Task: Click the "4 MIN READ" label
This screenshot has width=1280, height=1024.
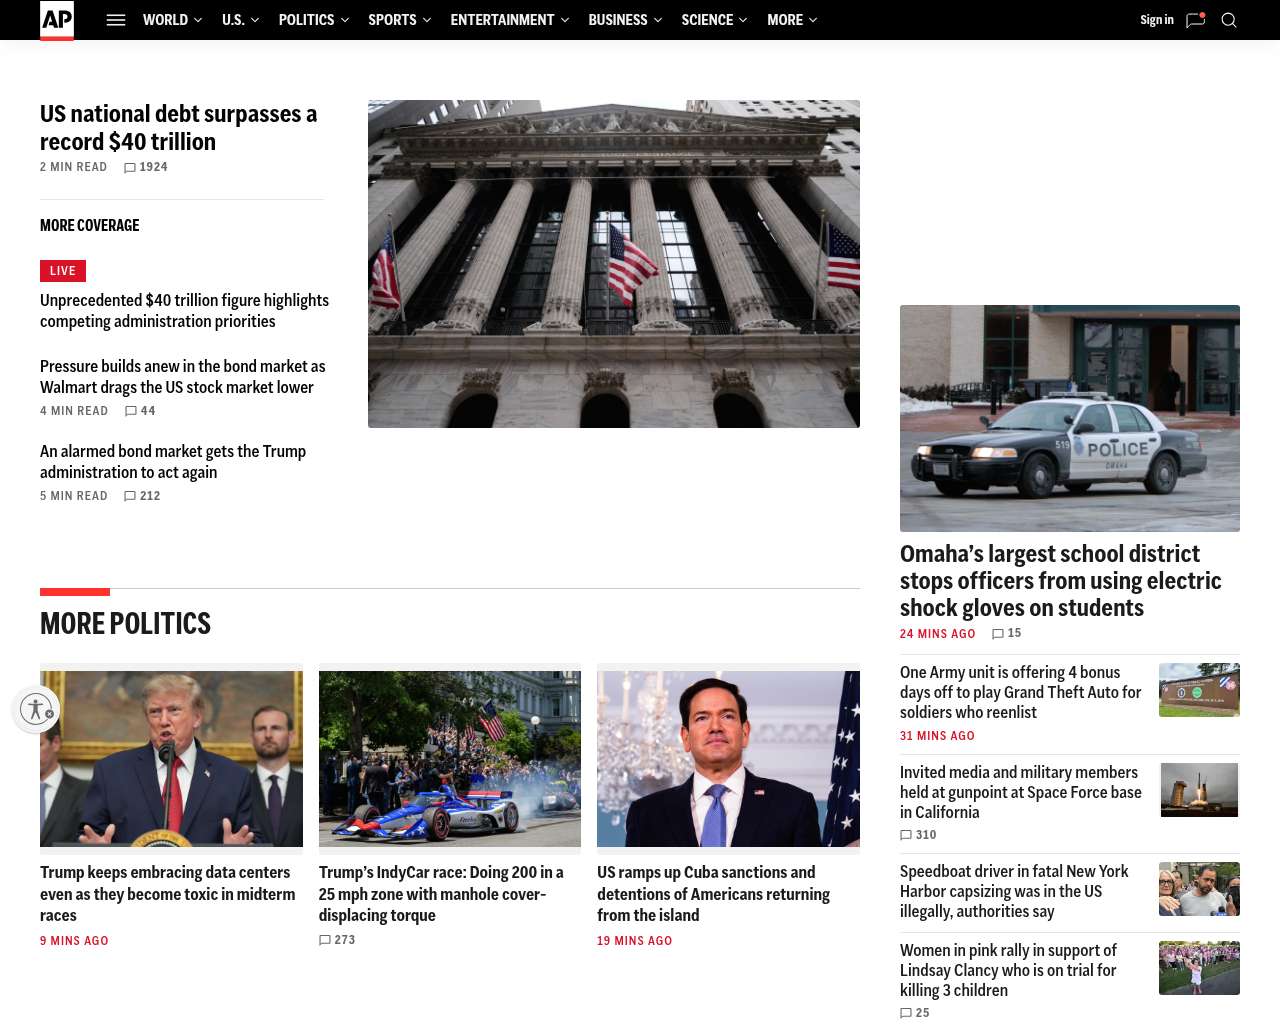Action: 74,411
